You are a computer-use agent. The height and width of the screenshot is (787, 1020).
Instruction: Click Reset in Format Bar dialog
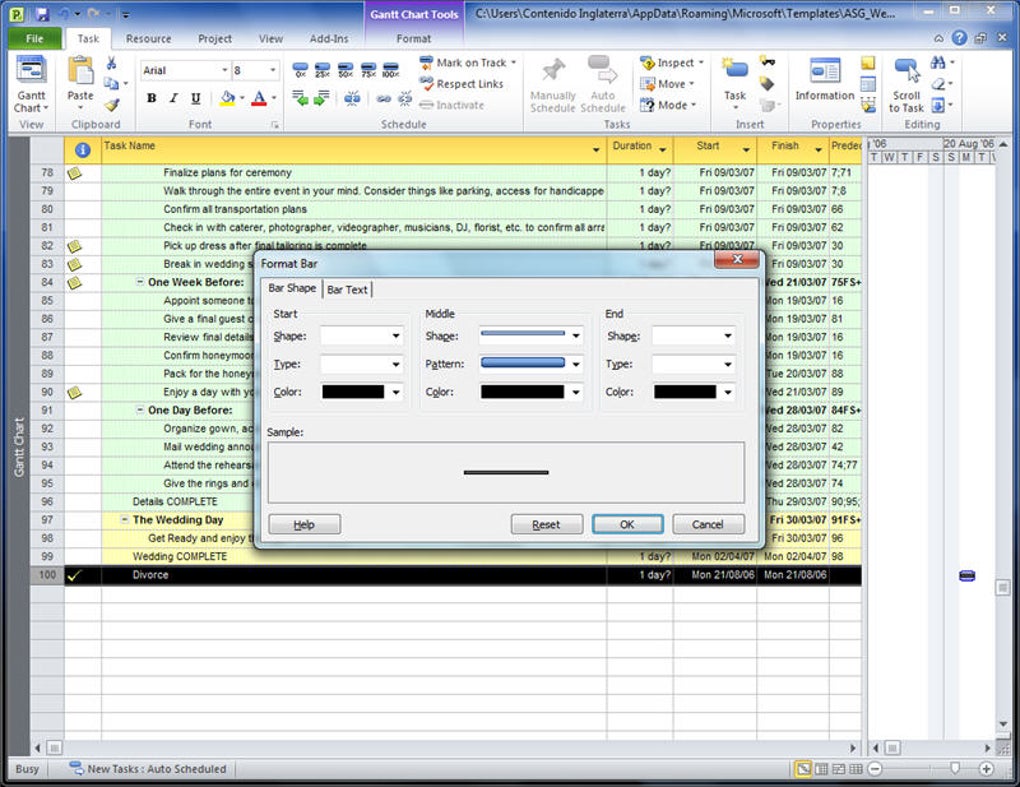tap(546, 524)
